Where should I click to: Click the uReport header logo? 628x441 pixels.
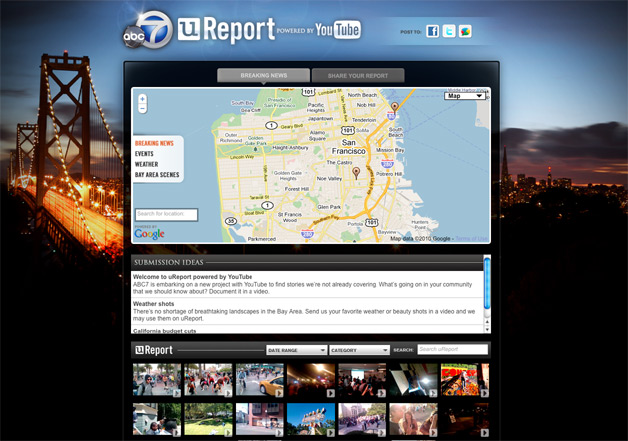click(x=226, y=29)
